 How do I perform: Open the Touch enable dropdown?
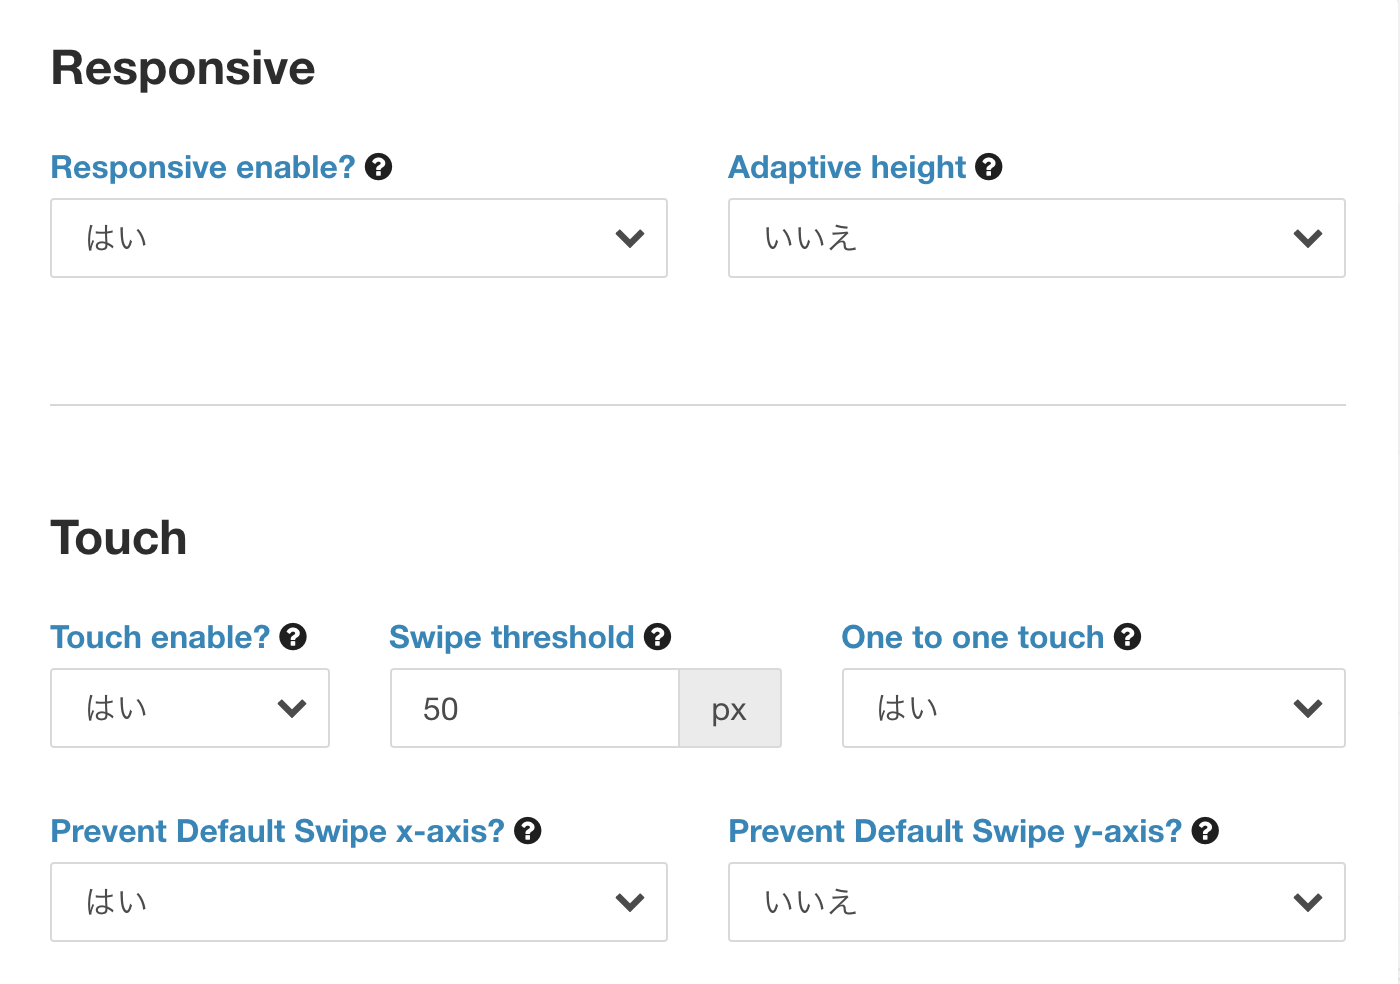(x=190, y=708)
